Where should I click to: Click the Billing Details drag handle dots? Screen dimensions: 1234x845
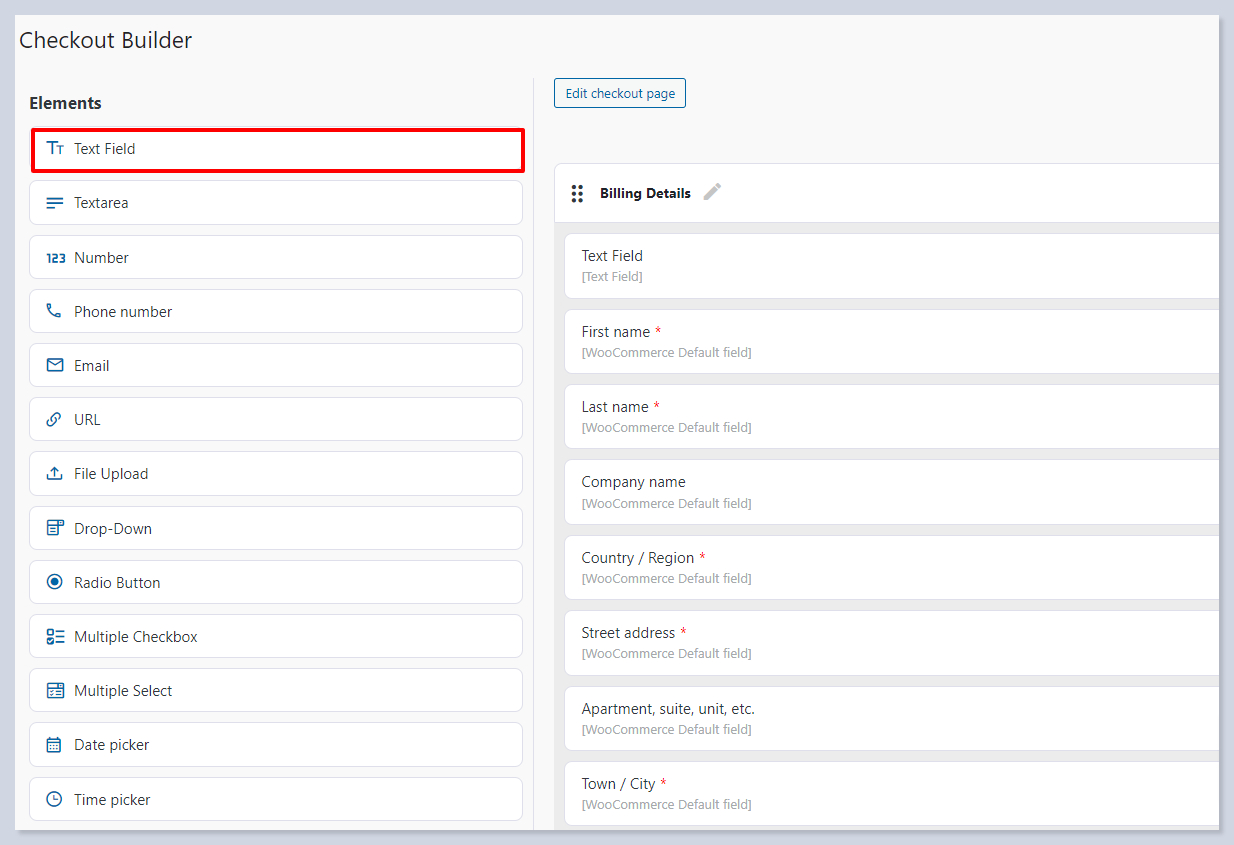[577, 193]
